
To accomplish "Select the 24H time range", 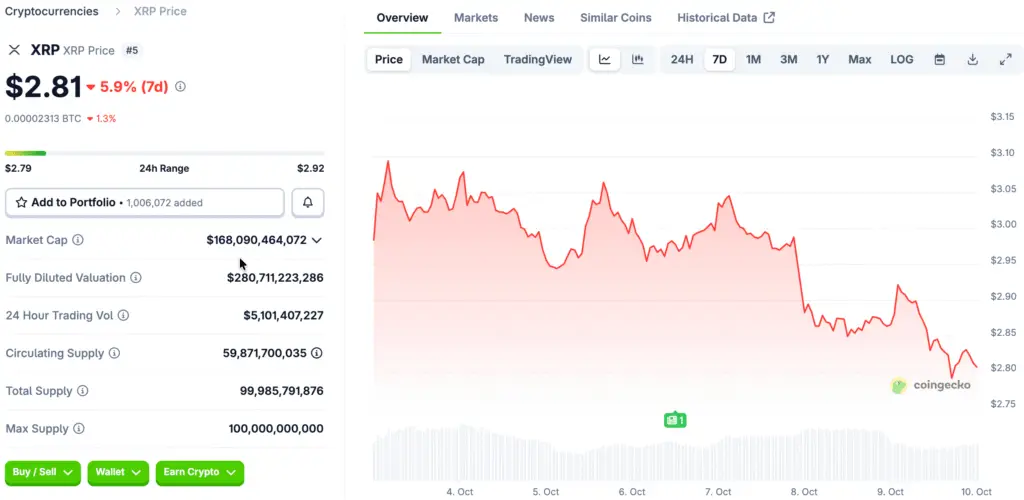I will [x=682, y=60].
